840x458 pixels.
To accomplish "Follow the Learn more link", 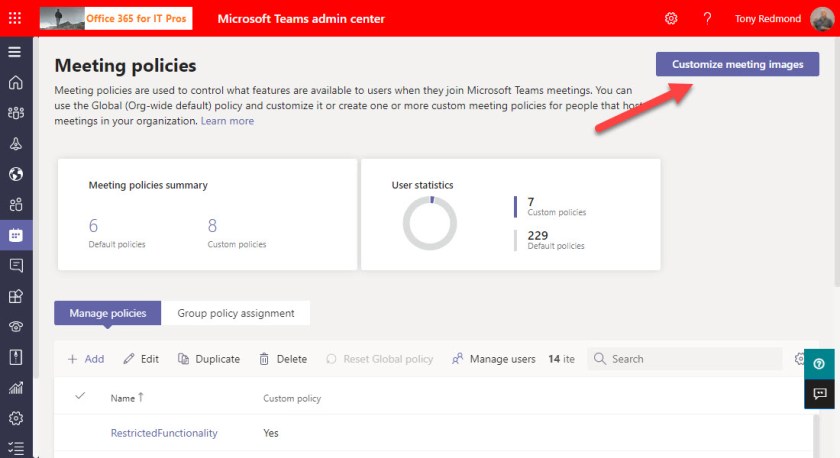I will coord(227,121).
